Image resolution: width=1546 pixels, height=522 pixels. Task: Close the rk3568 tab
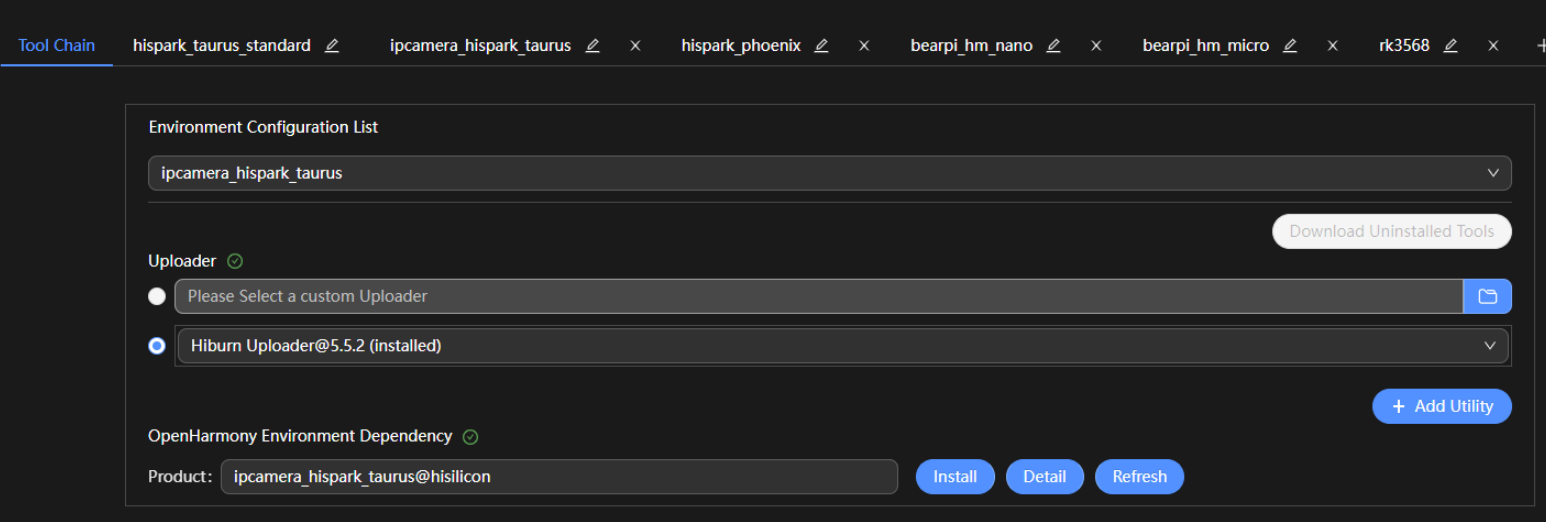pos(1493,46)
